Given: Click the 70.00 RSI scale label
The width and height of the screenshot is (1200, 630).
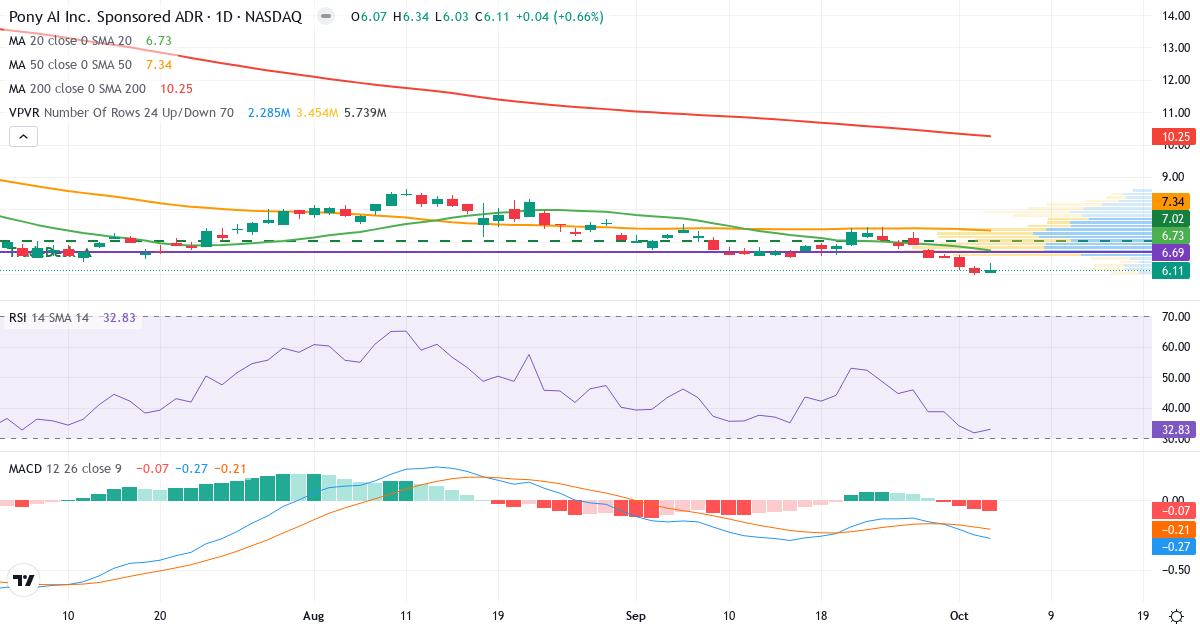Looking at the screenshot, I should click(1174, 316).
